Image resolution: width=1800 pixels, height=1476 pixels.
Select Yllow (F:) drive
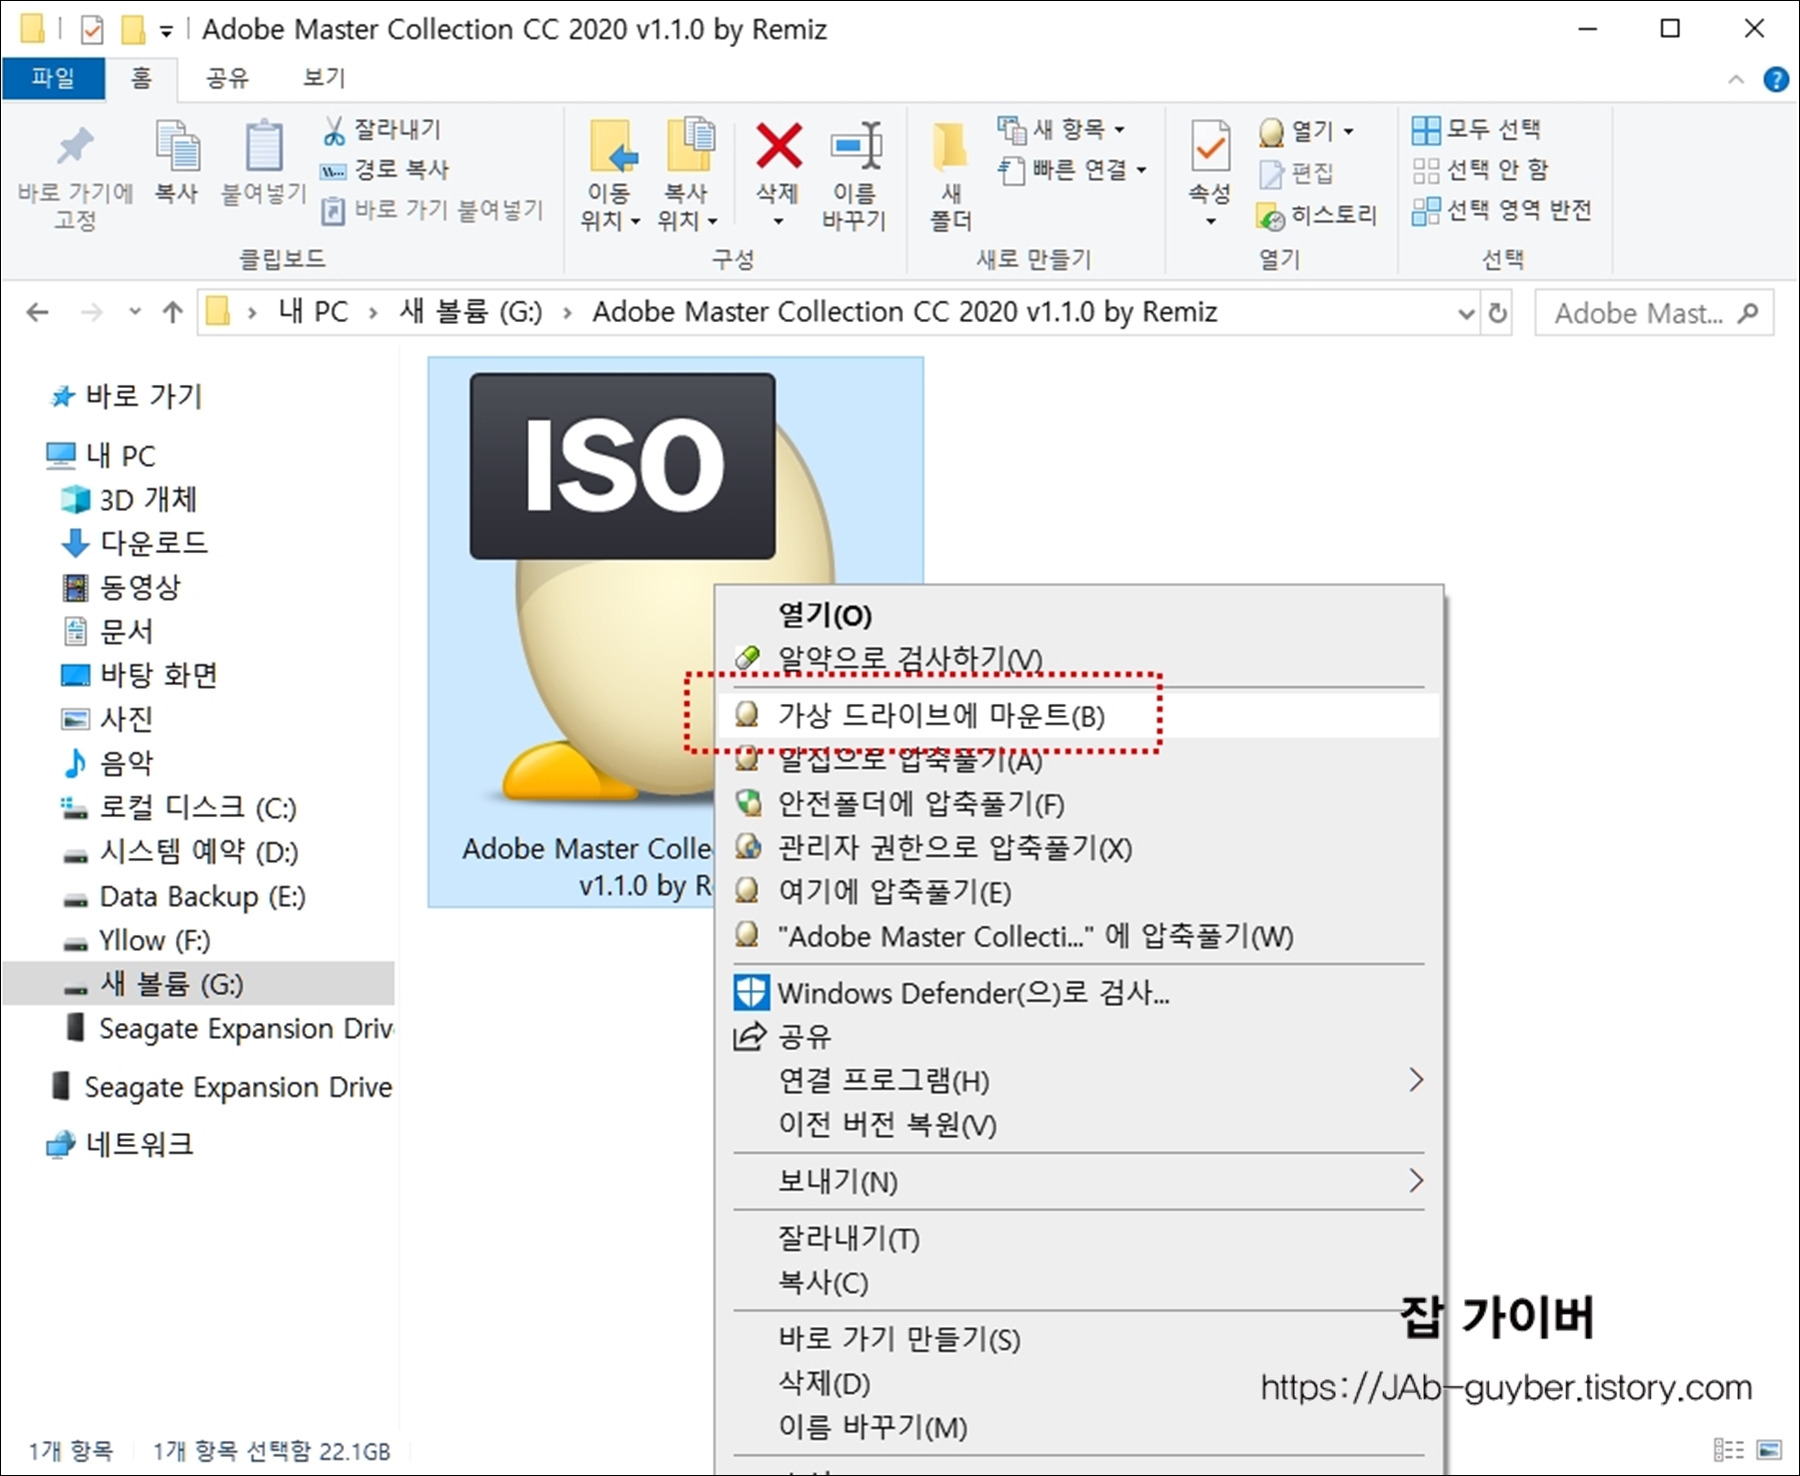[137, 940]
